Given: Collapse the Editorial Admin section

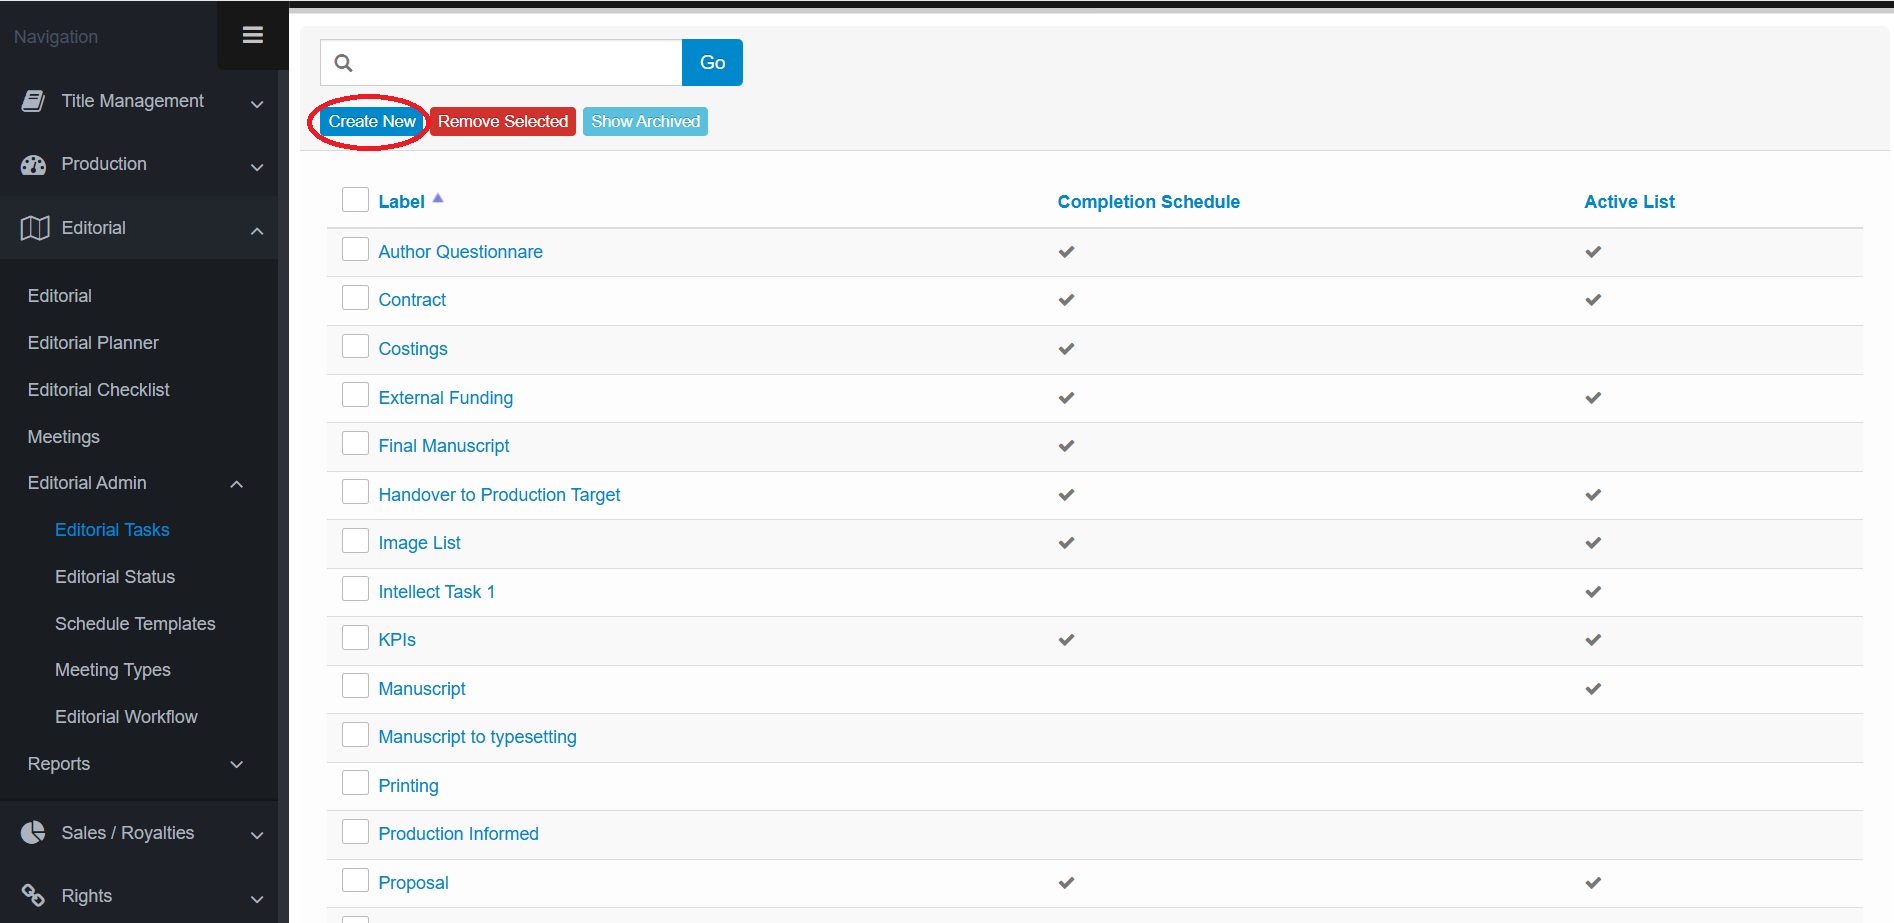Looking at the screenshot, I should click(237, 485).
